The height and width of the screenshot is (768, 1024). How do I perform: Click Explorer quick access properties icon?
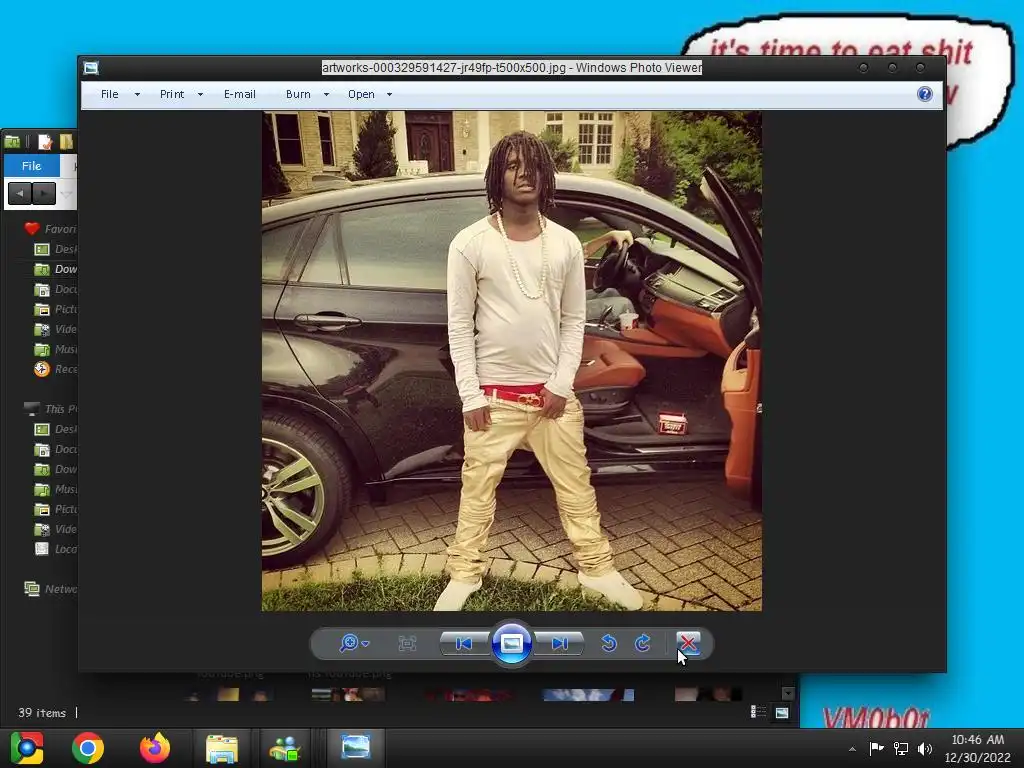(44, 142)
